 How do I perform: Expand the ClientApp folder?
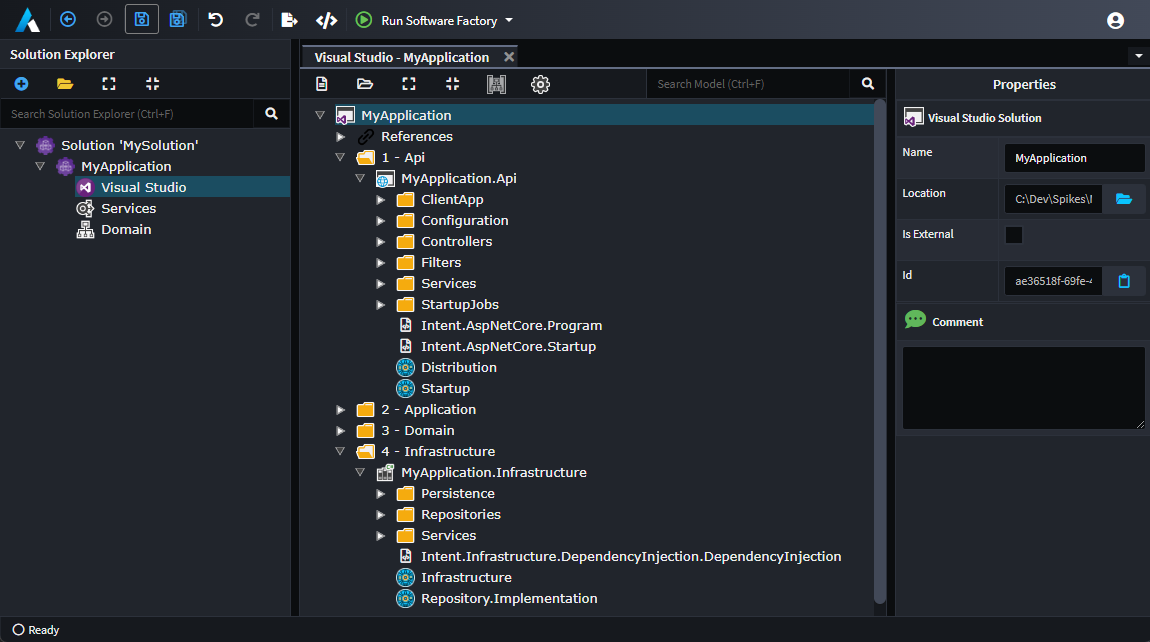click(x=381, y=200)
